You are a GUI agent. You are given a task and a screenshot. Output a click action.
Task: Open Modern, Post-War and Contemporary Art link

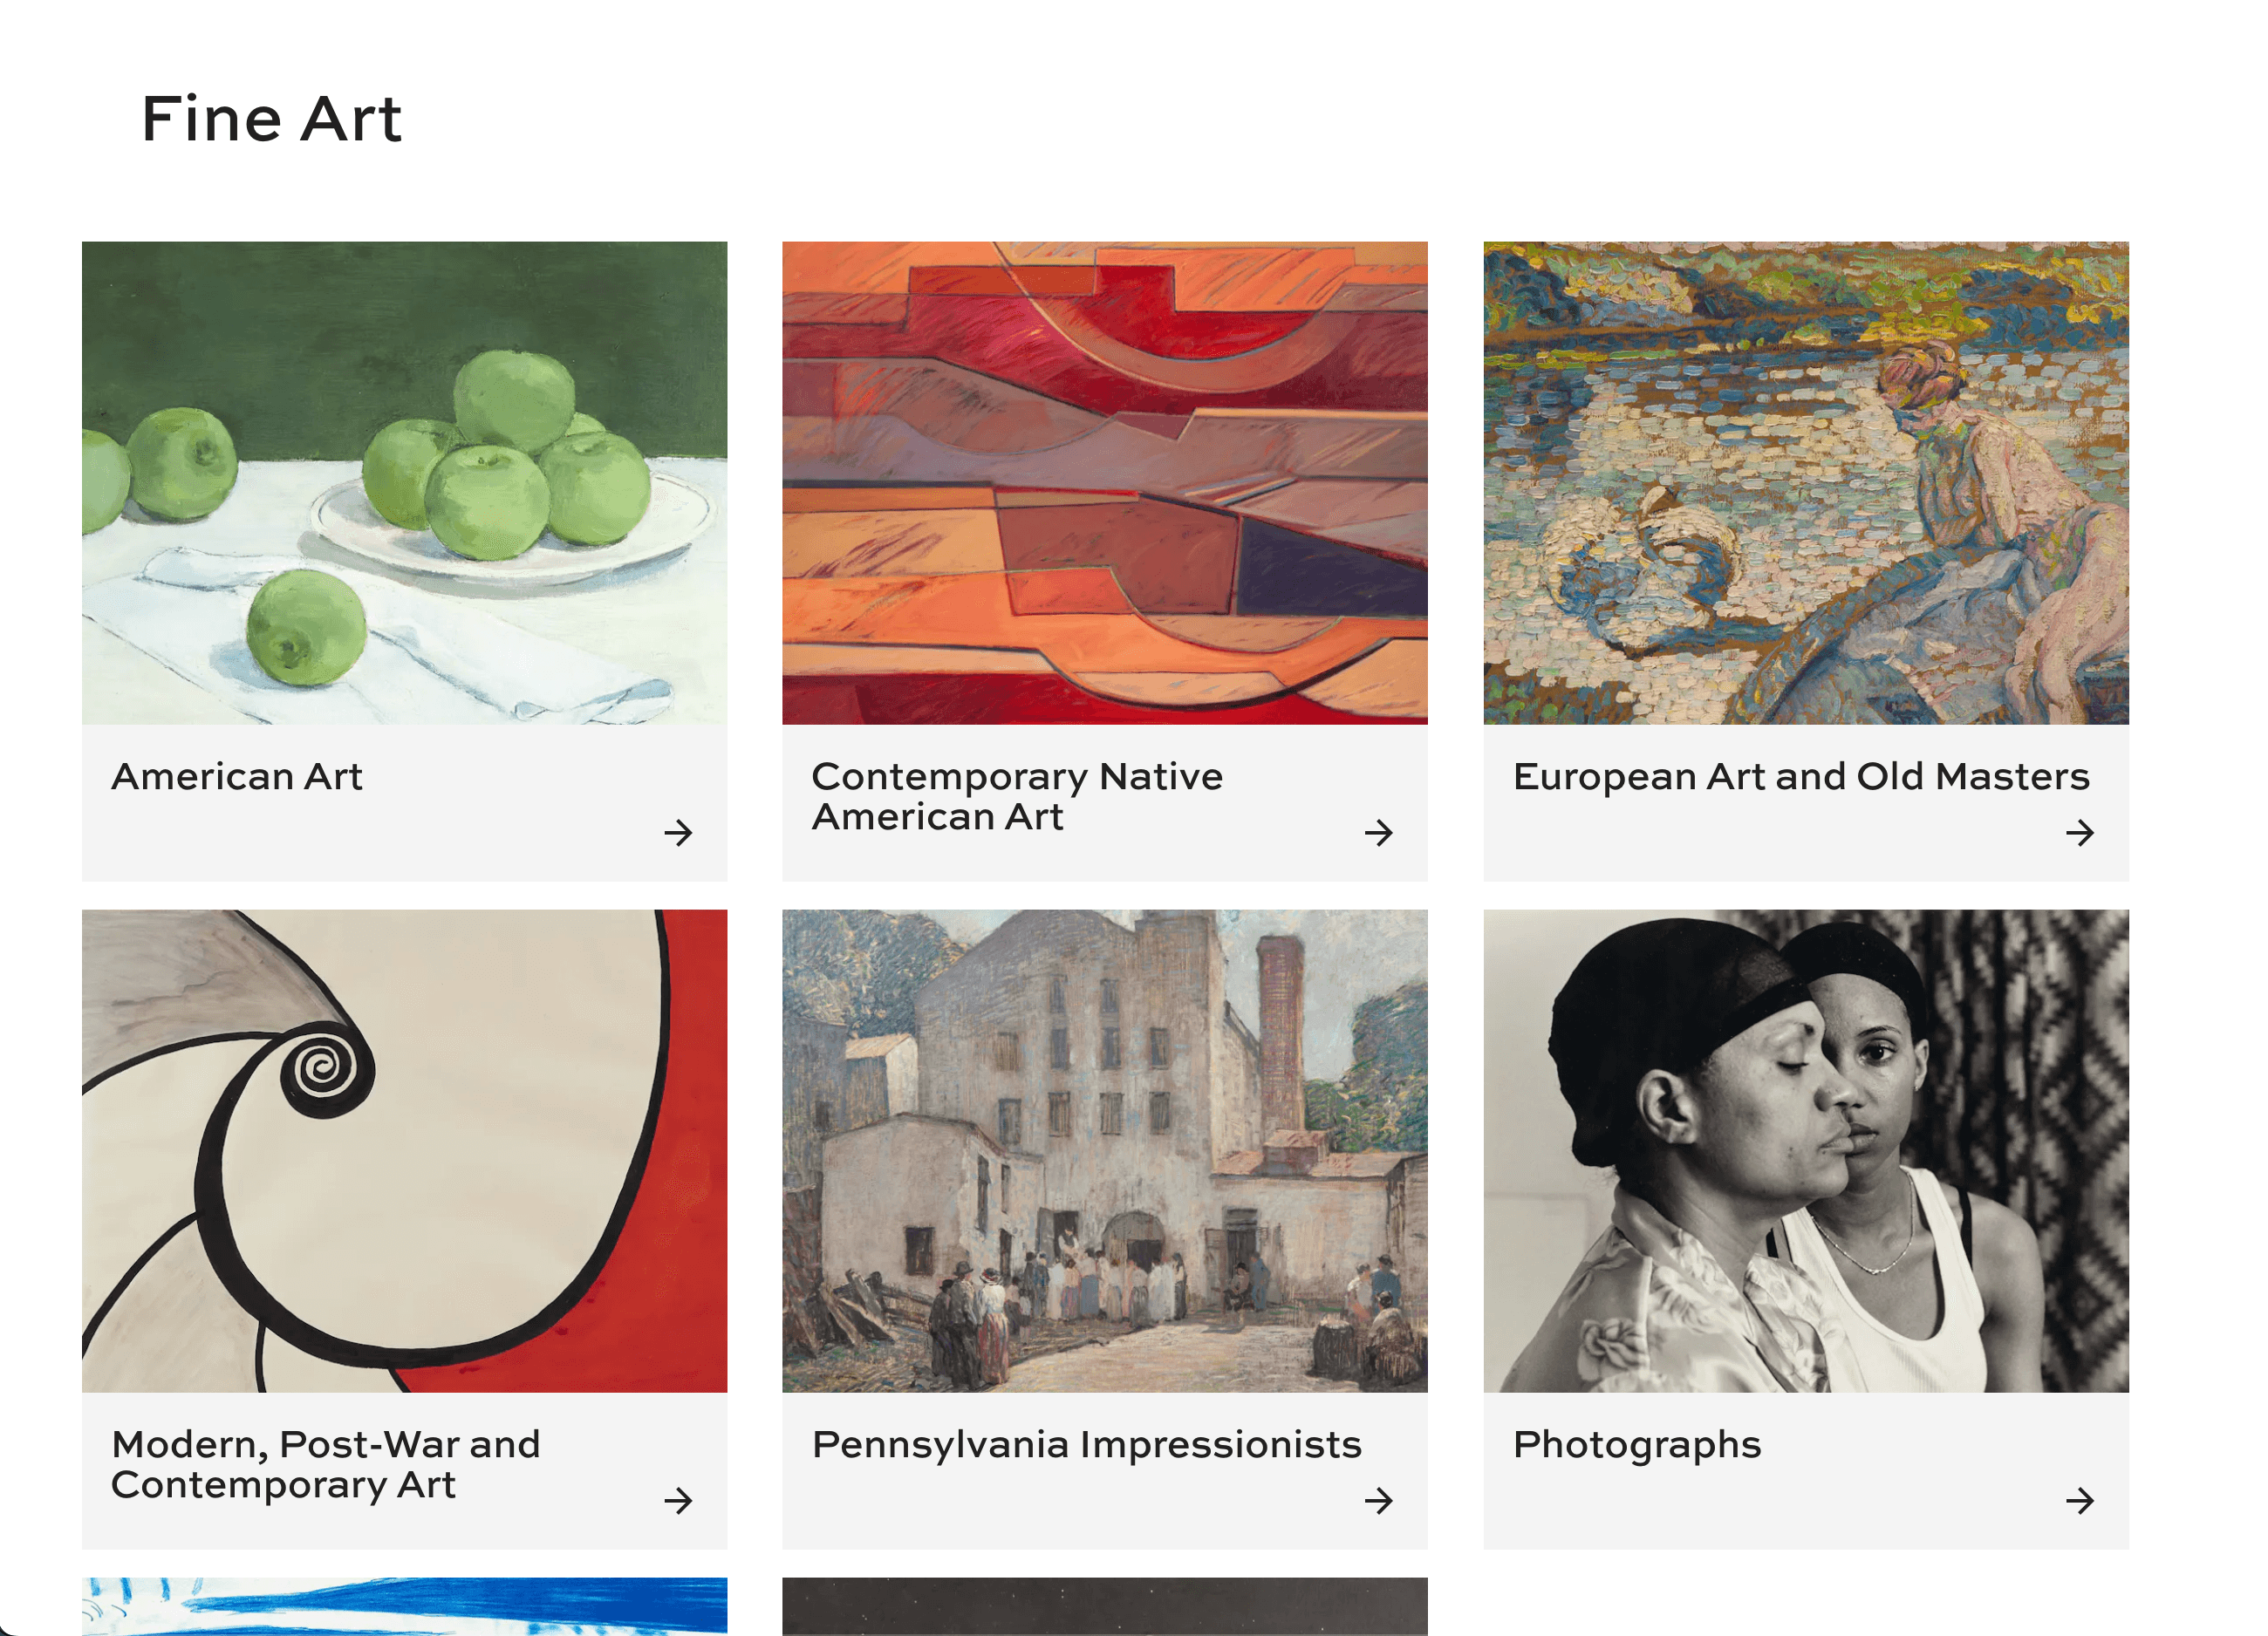pos(326,1465)
